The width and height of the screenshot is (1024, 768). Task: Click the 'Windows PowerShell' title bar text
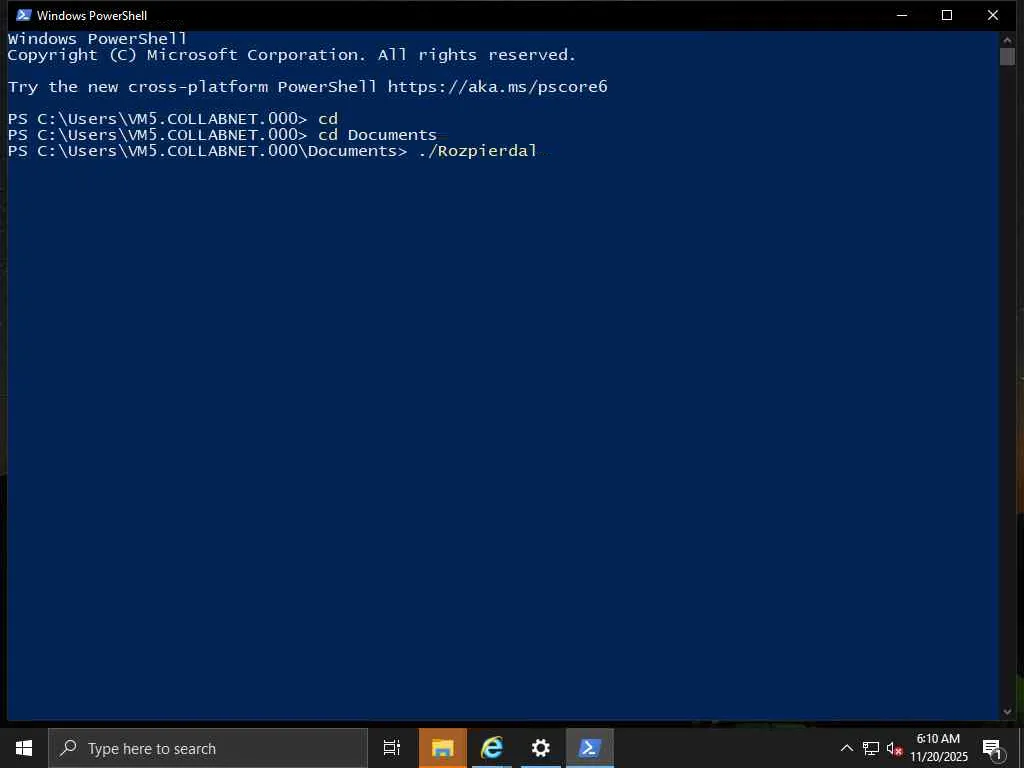[92, 15]
